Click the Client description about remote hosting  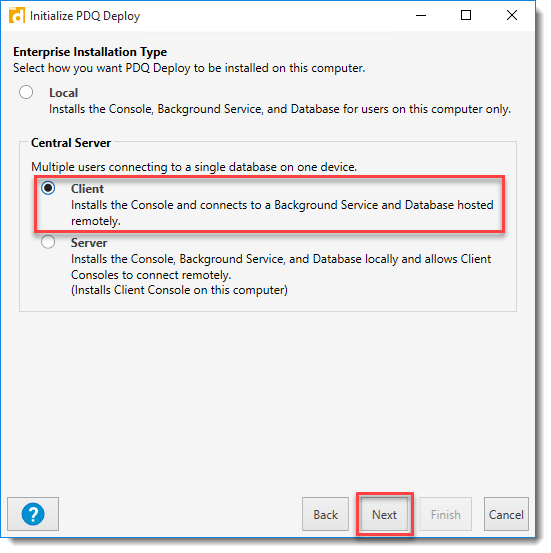(x=282, y=213)
